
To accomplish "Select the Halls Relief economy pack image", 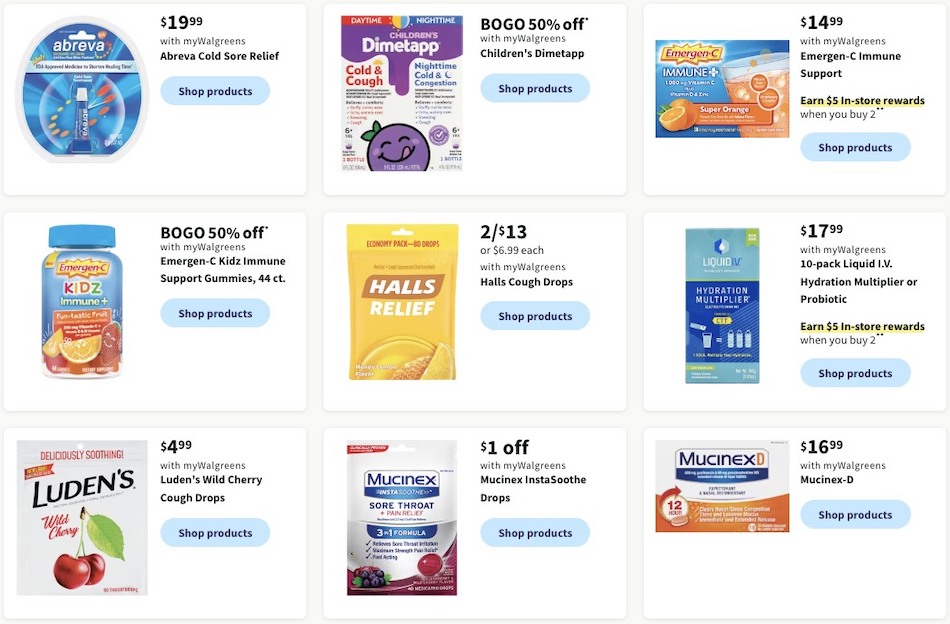I will tap(400, 302).
